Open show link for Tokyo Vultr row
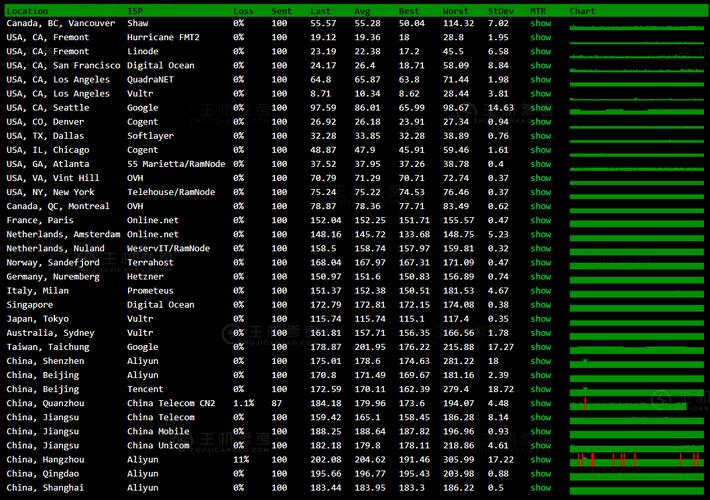710x500 pixels. 541,318
